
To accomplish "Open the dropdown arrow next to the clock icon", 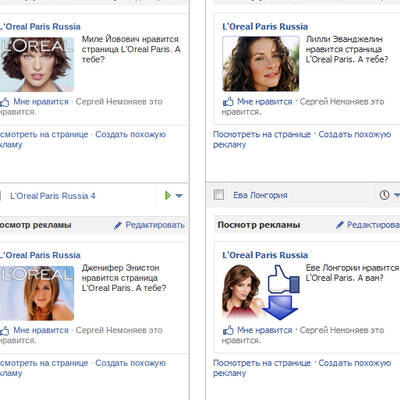I will pos(397,195).
